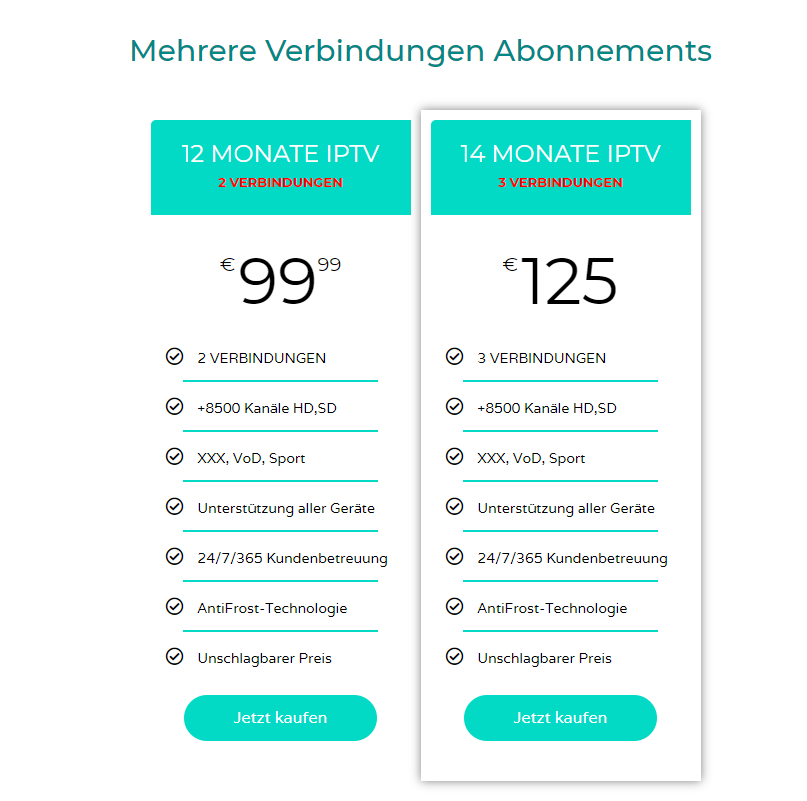Screen dimensions: 807x801
Task: Click checkmark by AntiFrost-Technologie in 12-month plan
Action: click(x=174, y=606)
